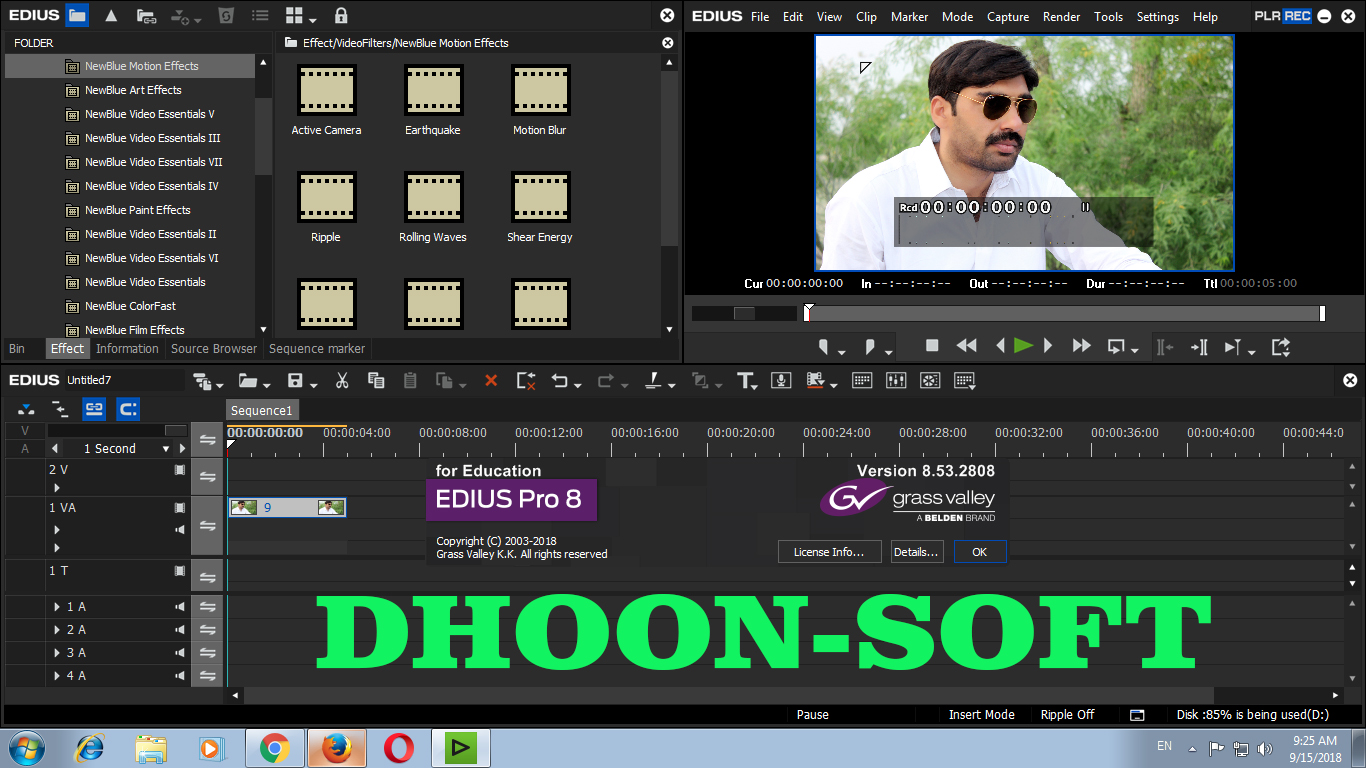Toggle the Vectorscope/Waveform icon

(930, 380)
